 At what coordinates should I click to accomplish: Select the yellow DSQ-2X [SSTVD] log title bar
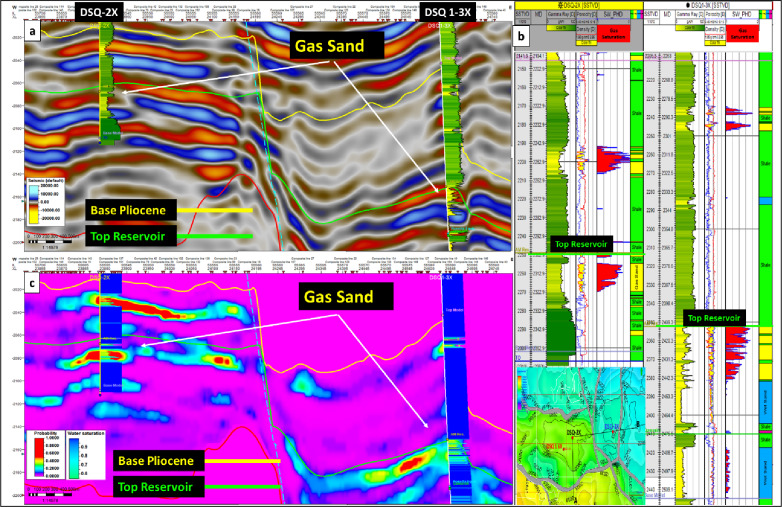click(579, 5)
